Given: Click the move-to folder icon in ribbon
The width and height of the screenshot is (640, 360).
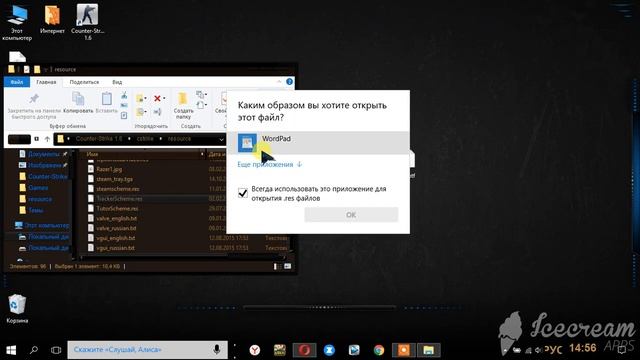Looking at the screenshot, I should click(x=140, y=98).
